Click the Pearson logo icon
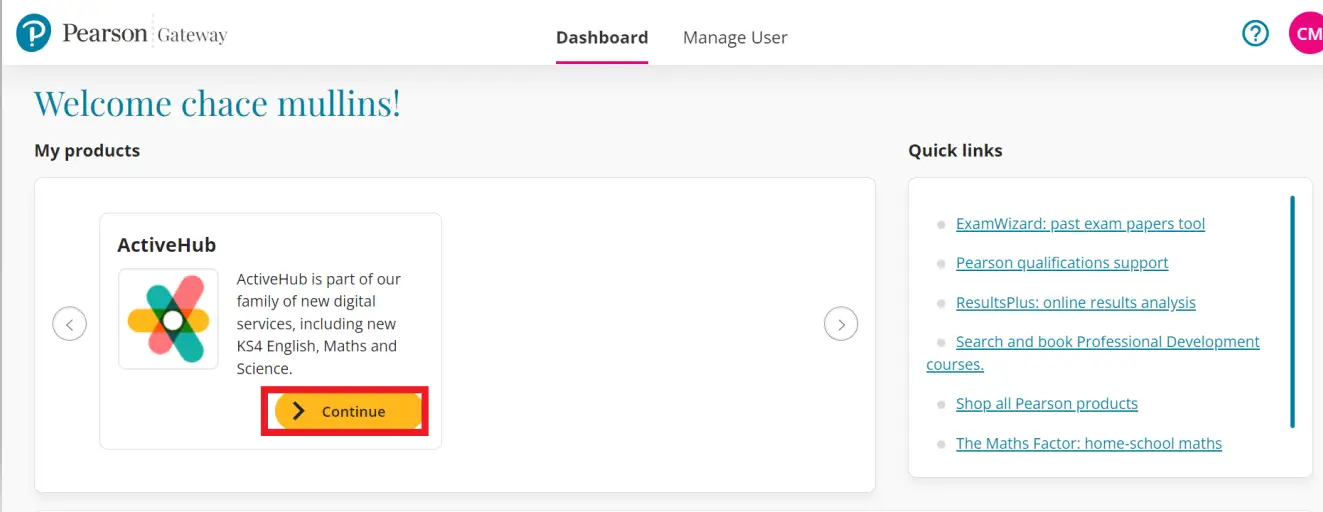The image size is (1323, 512). (x=33, y=34)
